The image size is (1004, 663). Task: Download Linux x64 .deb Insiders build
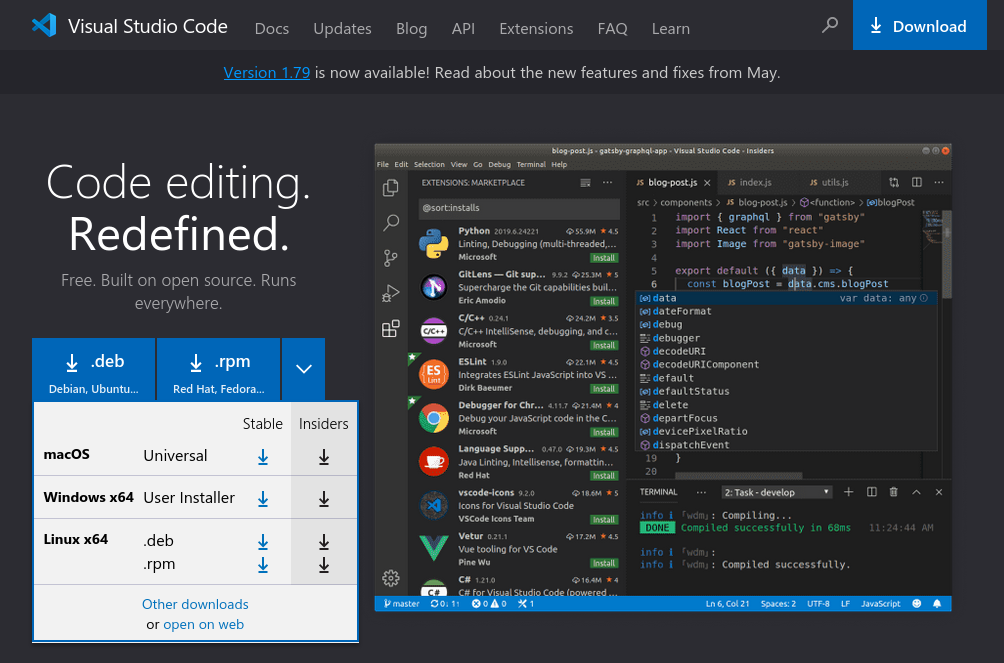[x=323, y=542]
